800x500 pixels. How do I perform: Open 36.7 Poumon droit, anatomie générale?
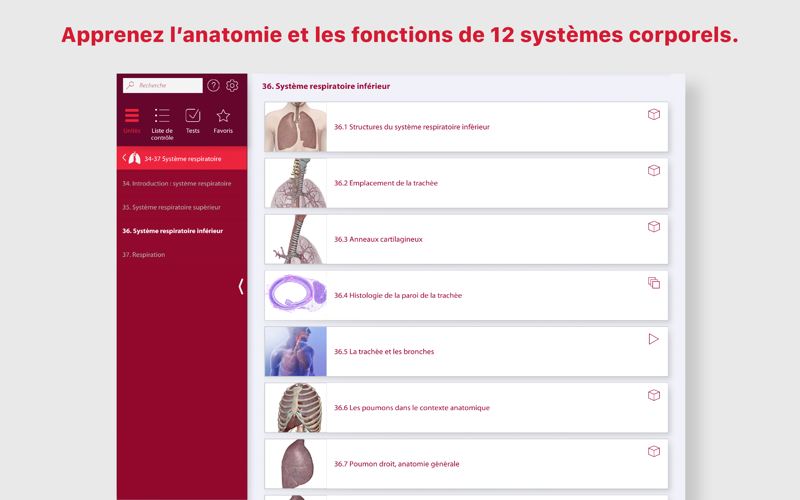pyautogui.click(x=466, y=463)
